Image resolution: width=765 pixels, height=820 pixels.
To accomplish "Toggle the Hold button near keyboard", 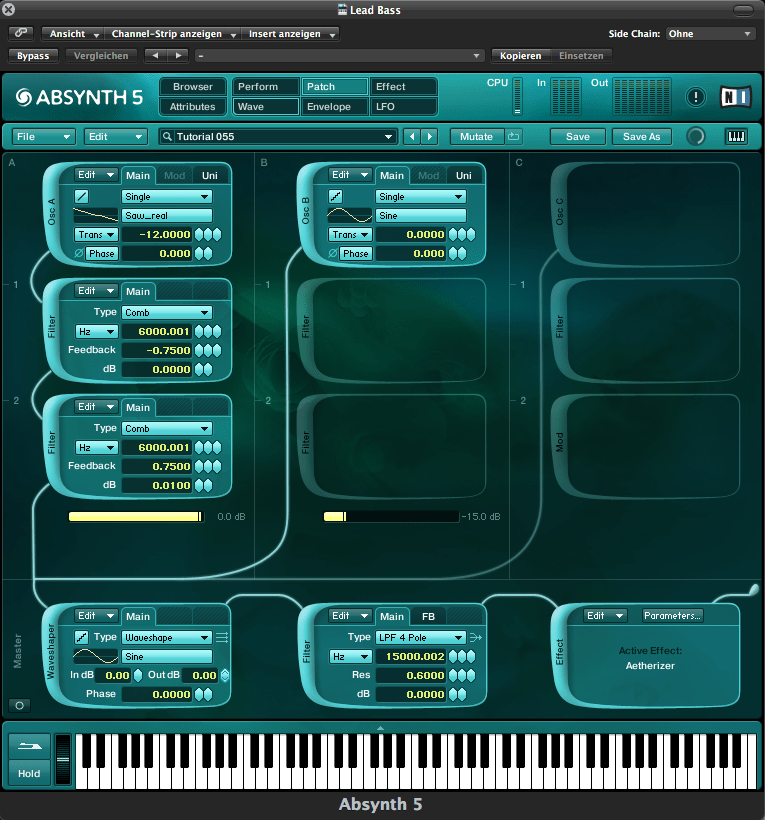I will (29, 773).
